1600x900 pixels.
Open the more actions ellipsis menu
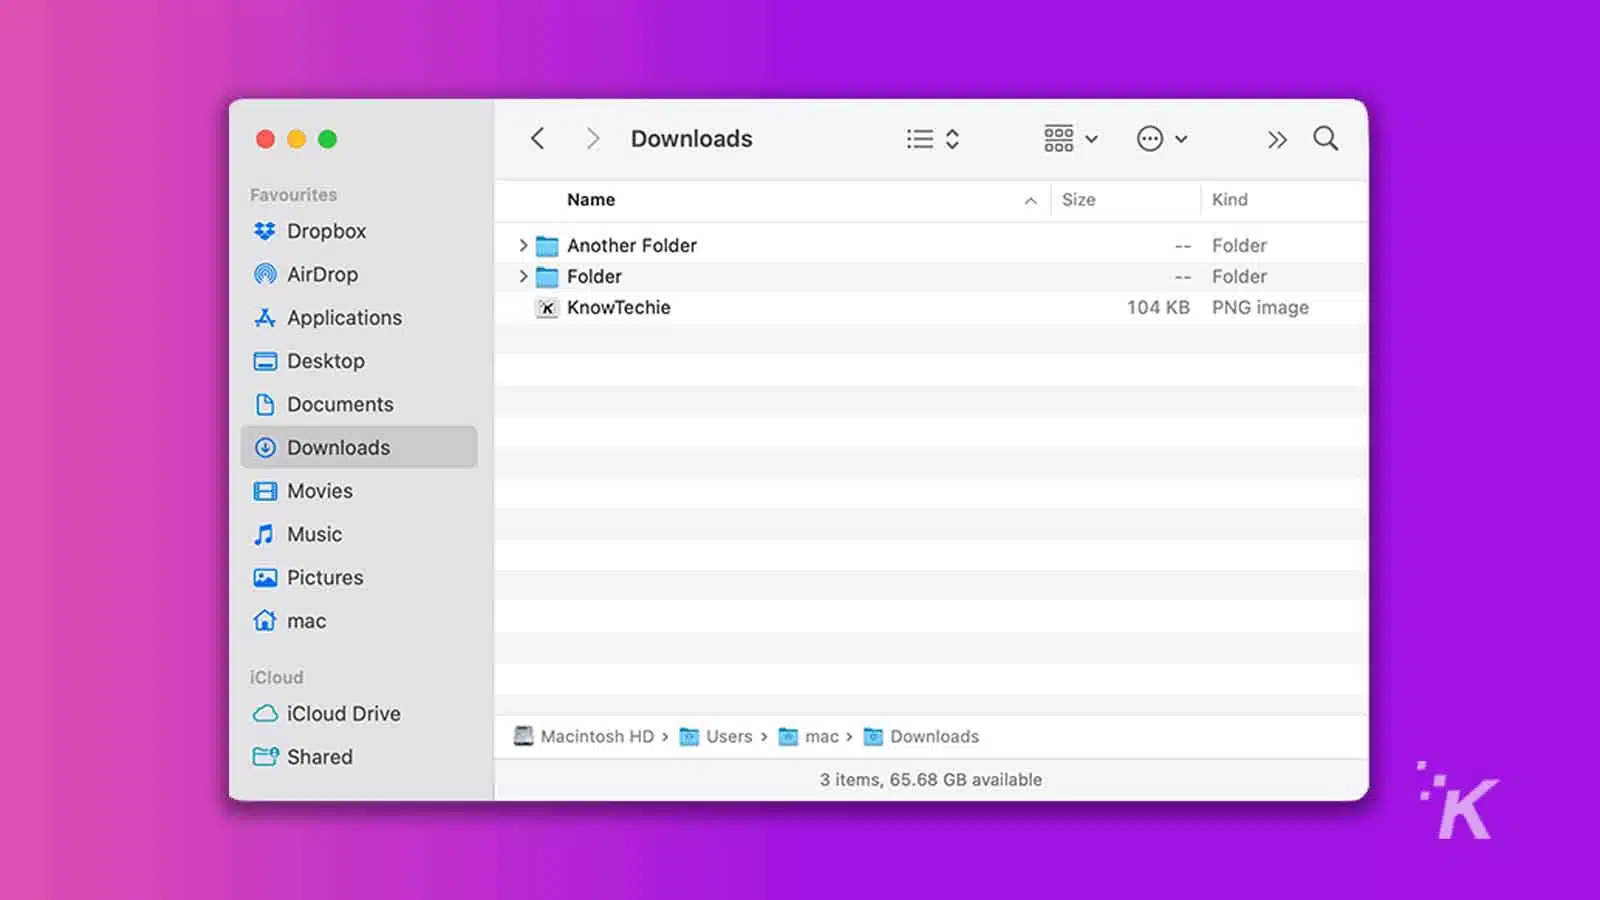coord(1162,138)
